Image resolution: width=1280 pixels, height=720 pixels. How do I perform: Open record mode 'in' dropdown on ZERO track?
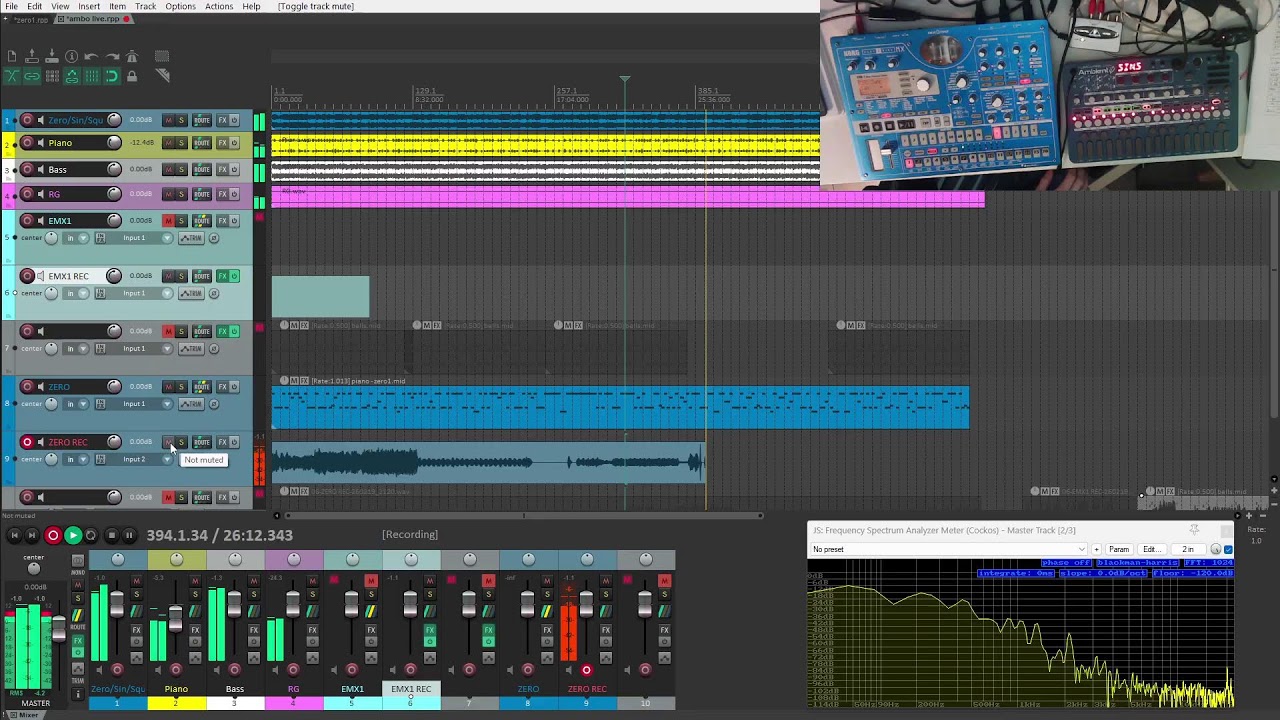(76, 404)
